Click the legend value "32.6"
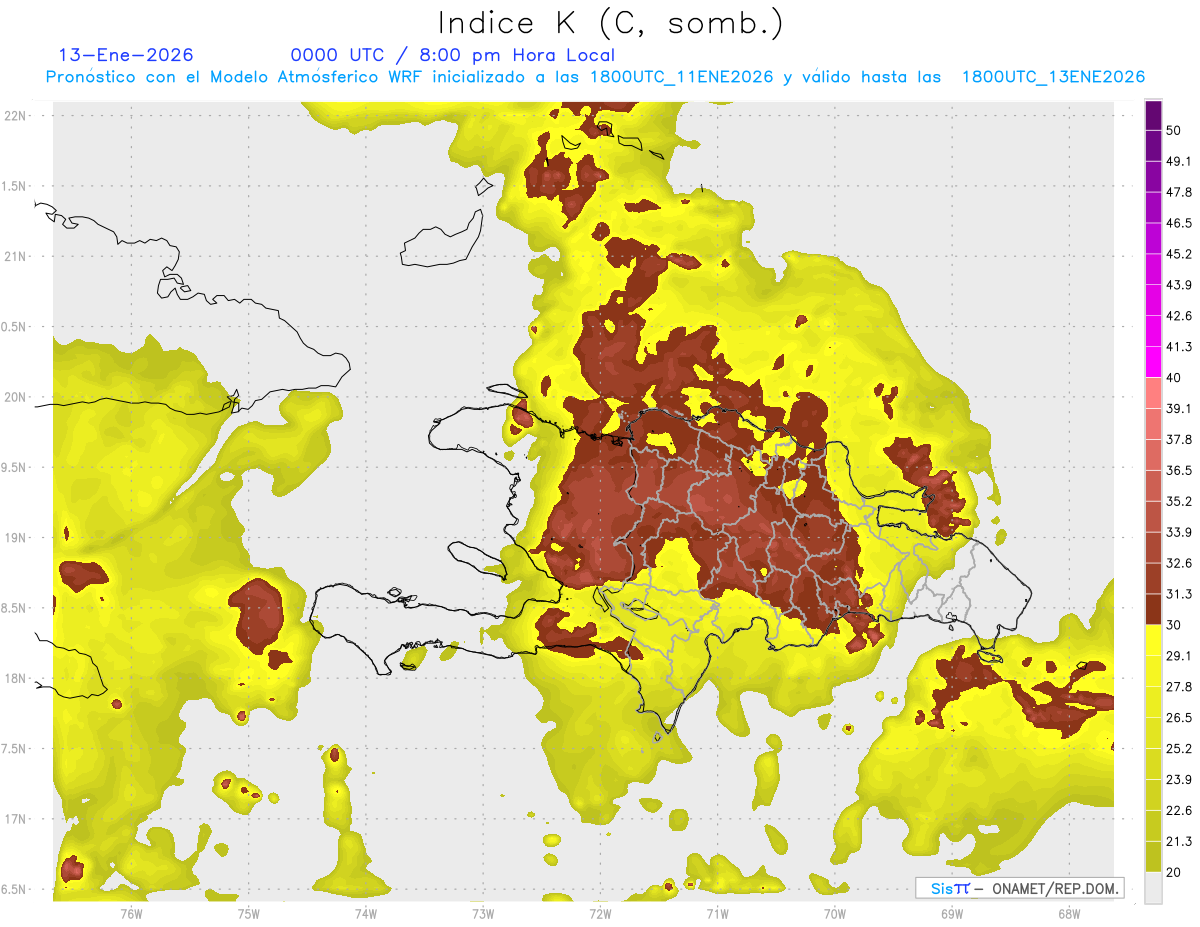Viewport: 1200px width, 927px height. [x=1179, y=563]
